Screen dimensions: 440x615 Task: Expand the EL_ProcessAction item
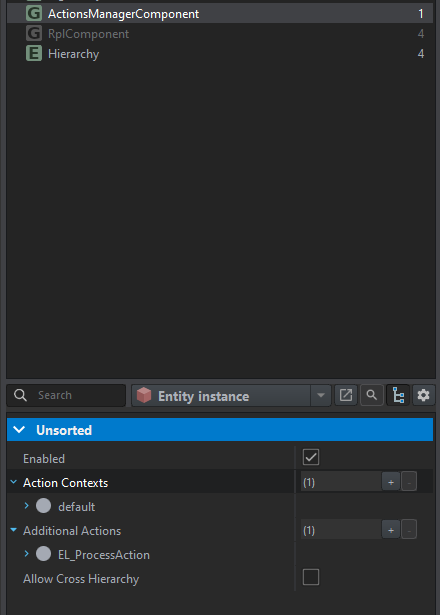click(27, 554)
